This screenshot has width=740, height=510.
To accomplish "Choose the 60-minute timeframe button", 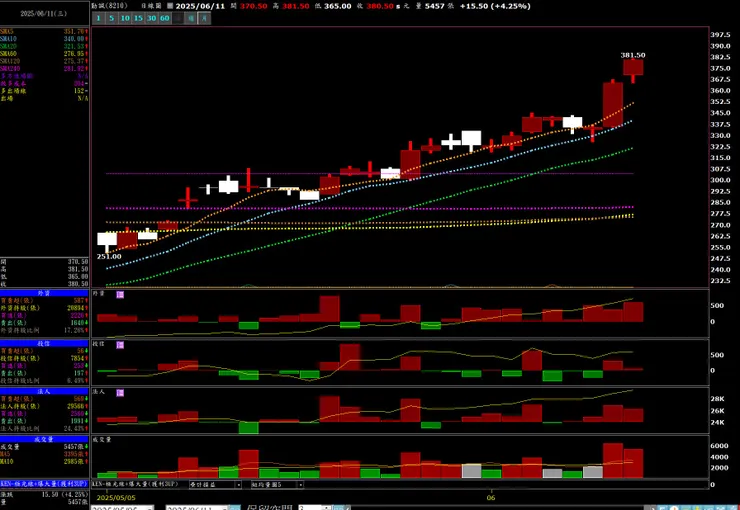I will tap(164, 18).
